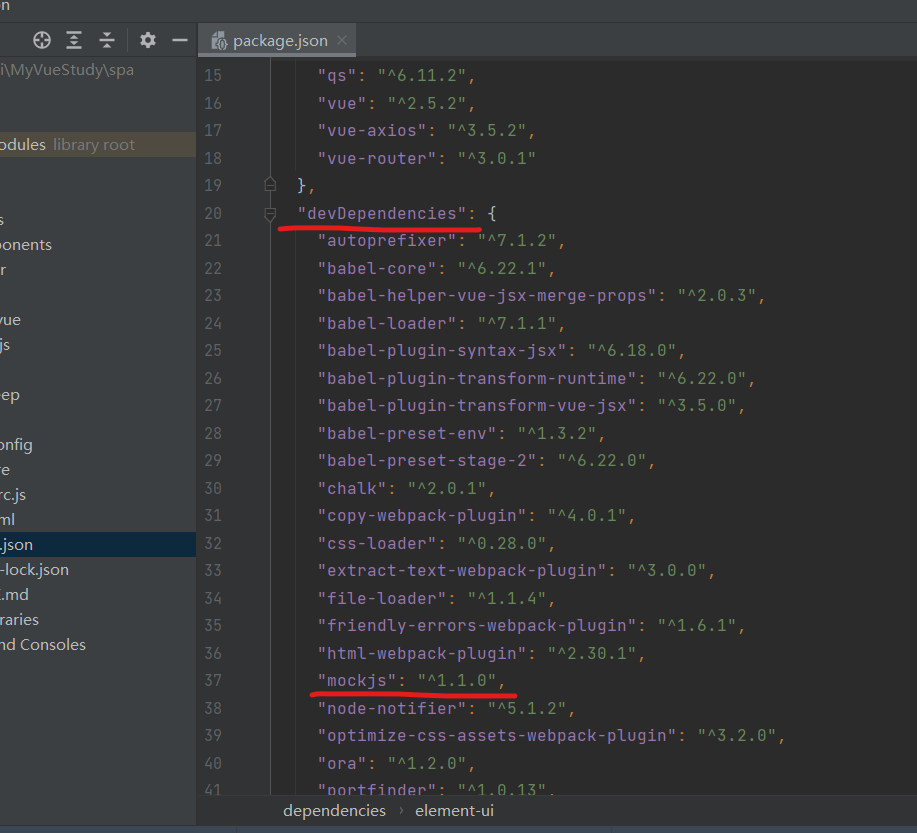Click the "chalk" key on line 30

click(352, 488)
